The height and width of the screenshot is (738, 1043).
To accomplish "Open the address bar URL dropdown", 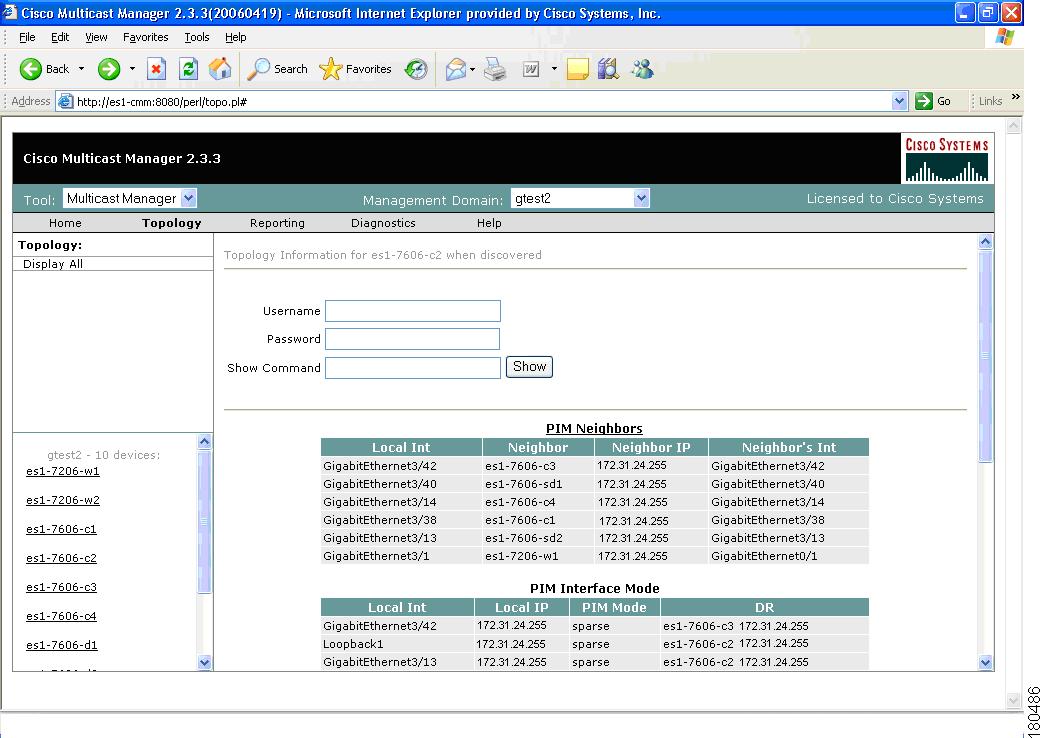I will click(x=899, y=101).
